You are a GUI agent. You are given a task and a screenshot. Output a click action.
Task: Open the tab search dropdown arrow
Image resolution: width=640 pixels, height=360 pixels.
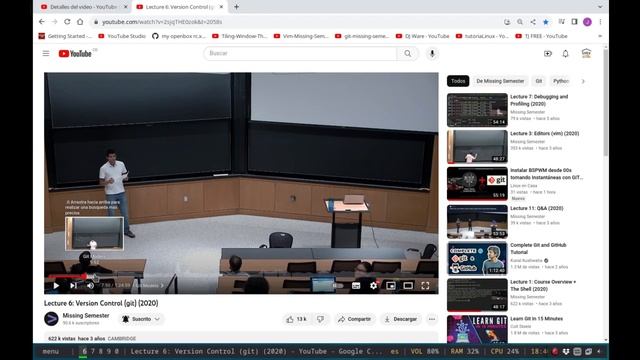click(x=600, y=7)
